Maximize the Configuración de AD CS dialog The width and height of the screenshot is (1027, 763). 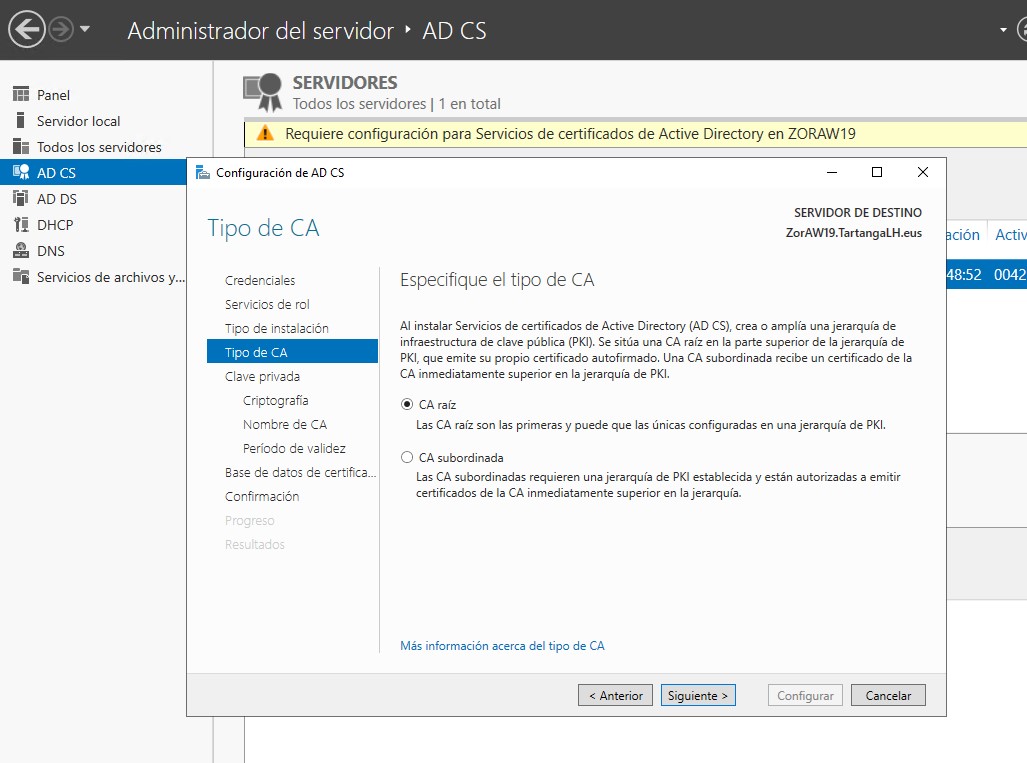(x=877, y=172)
